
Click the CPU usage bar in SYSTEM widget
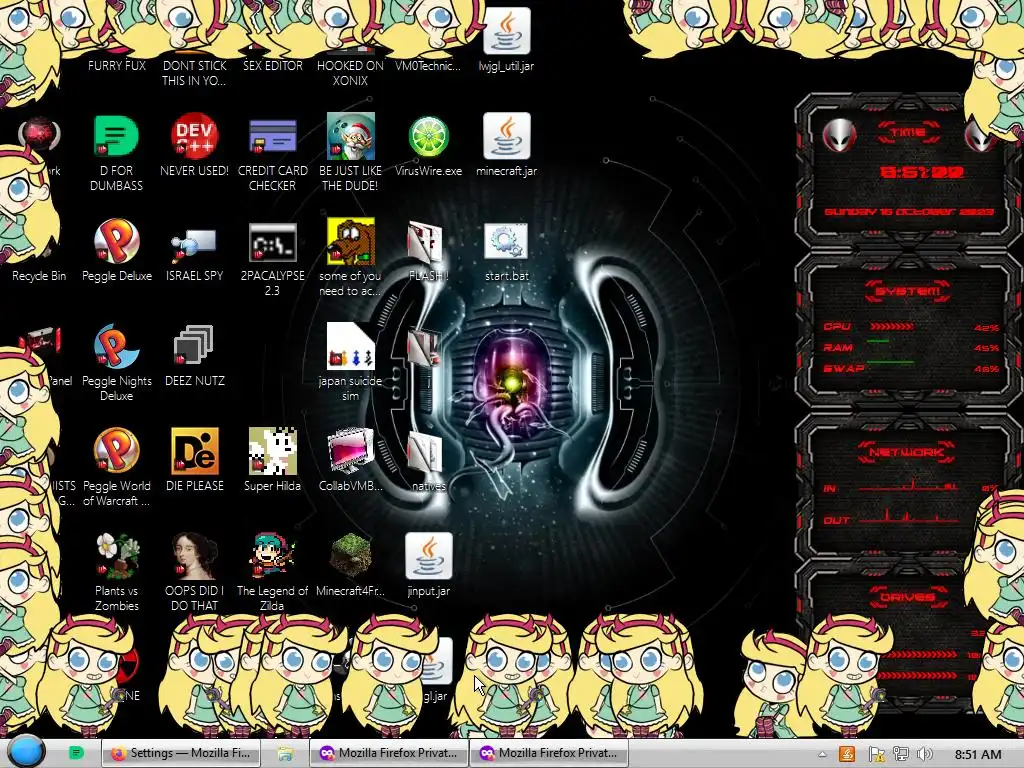[892, 327]
